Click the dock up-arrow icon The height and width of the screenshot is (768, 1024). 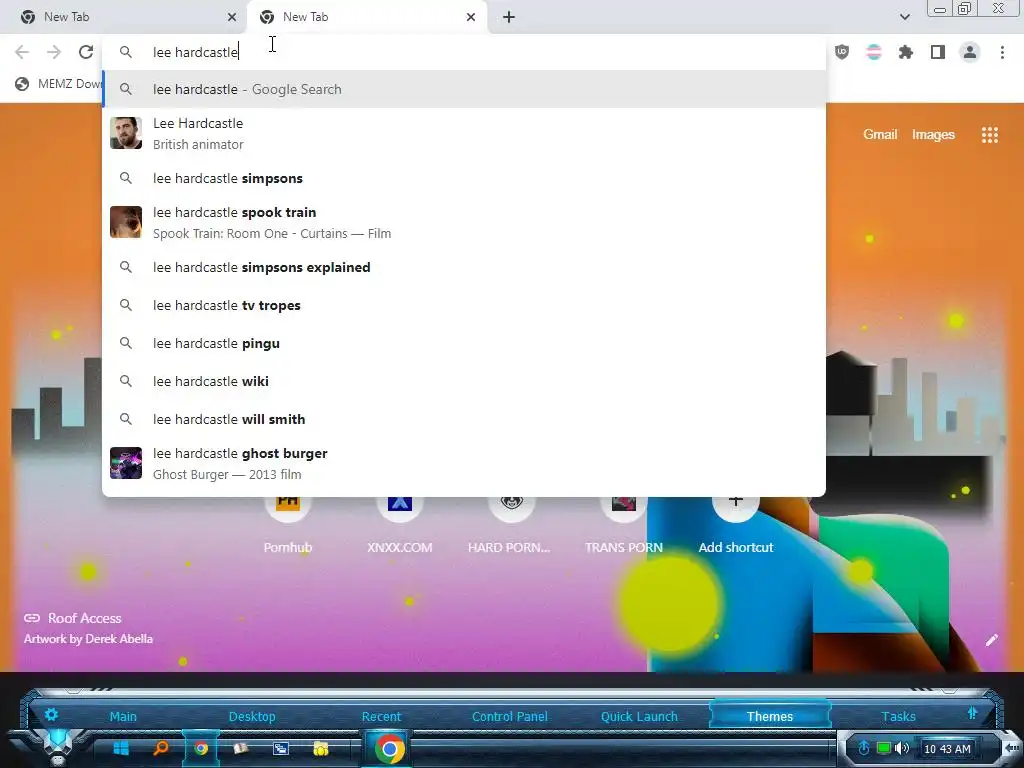click(972, 713)
